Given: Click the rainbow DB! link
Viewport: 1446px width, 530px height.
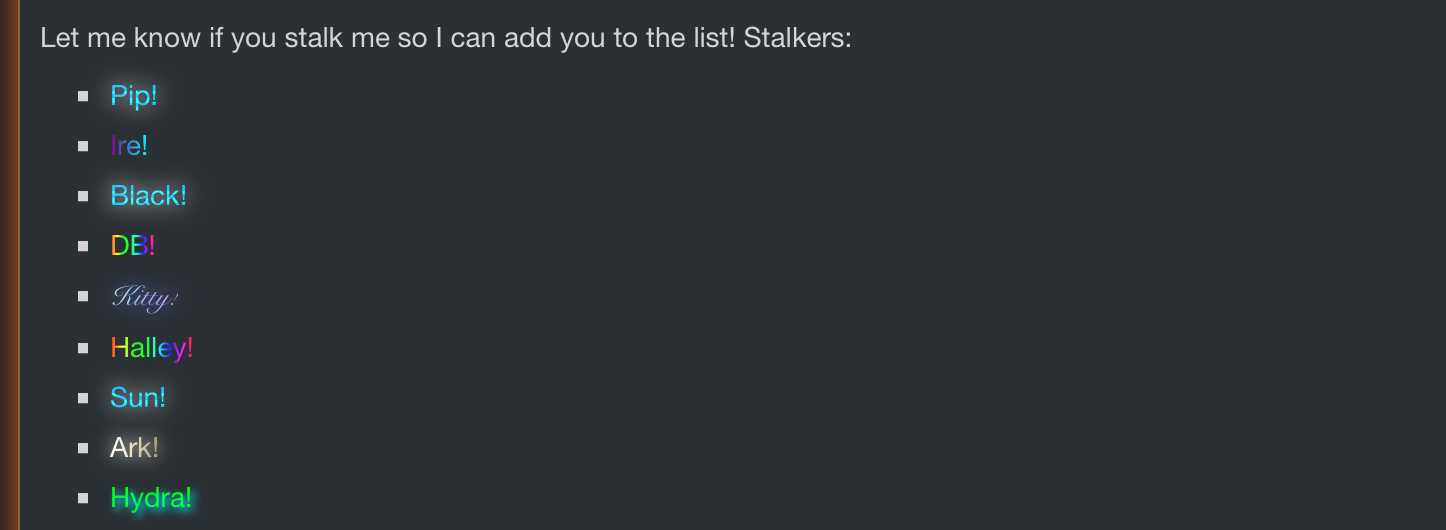Looking at the screenshot, I should pyautogui.click(x=133, y=246).
